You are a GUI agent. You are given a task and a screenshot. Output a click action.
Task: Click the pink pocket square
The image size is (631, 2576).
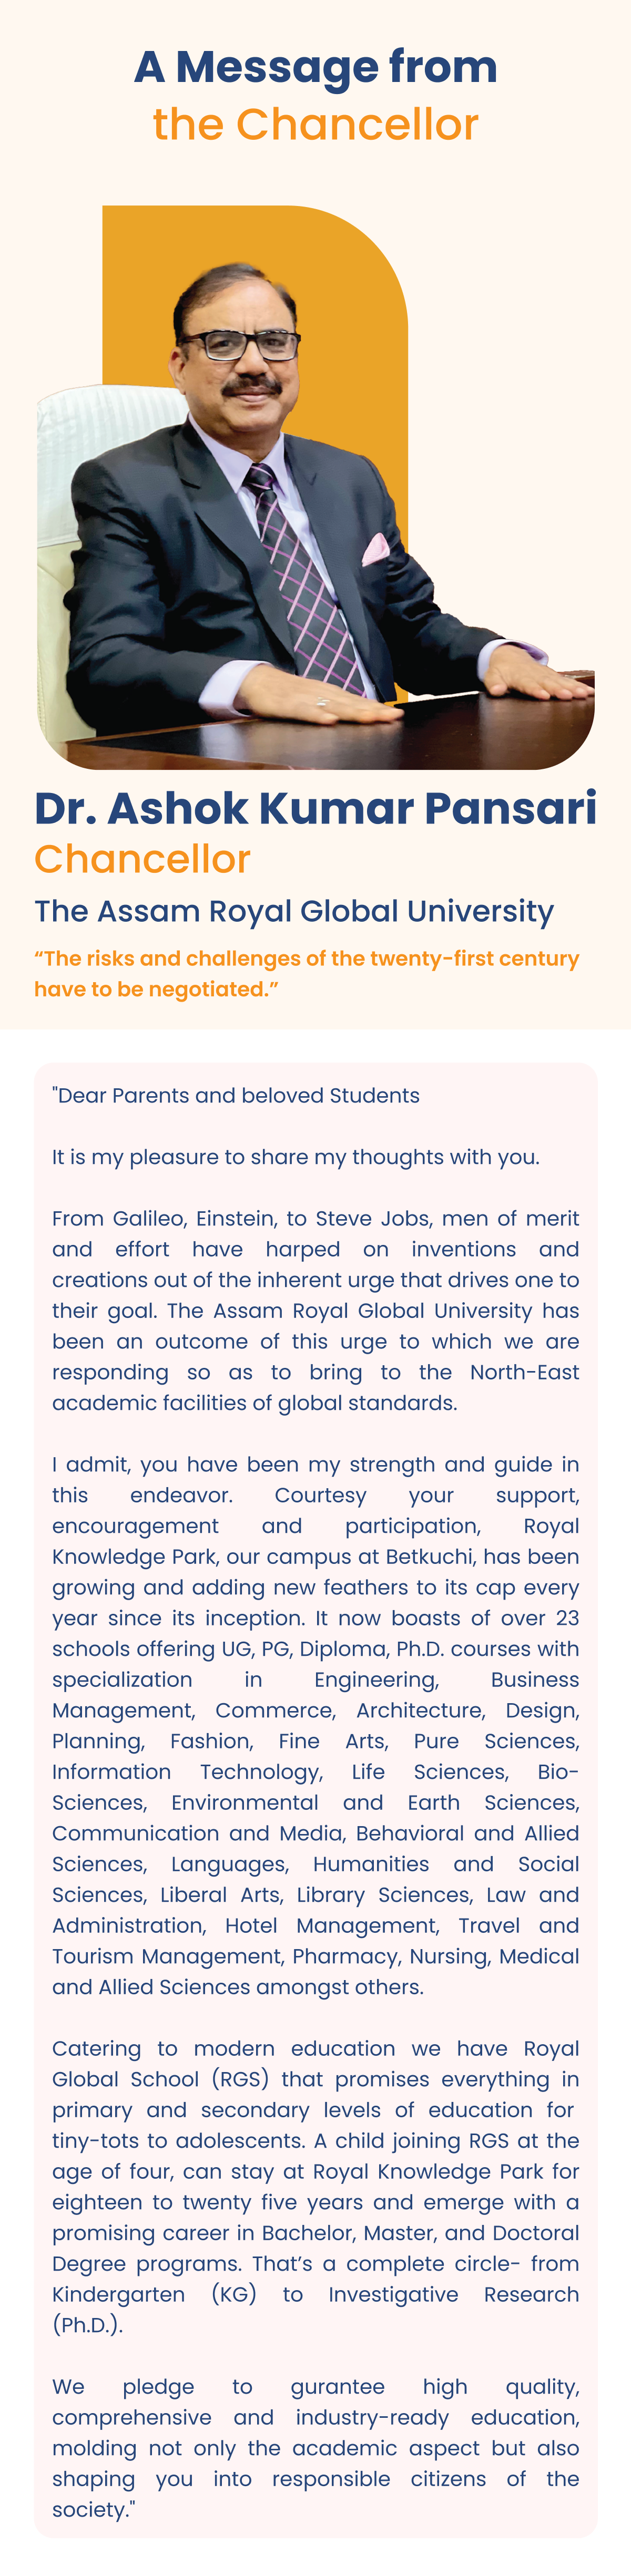[x=375, y=548]
